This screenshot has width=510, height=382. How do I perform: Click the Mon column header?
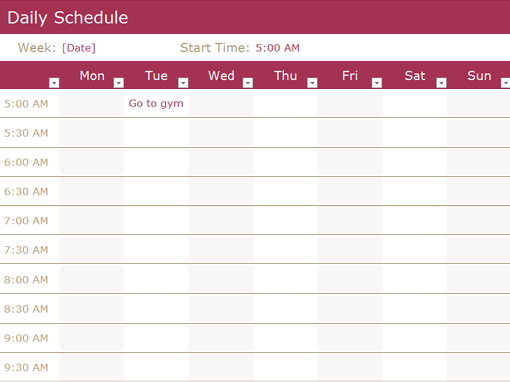(92, 76)
